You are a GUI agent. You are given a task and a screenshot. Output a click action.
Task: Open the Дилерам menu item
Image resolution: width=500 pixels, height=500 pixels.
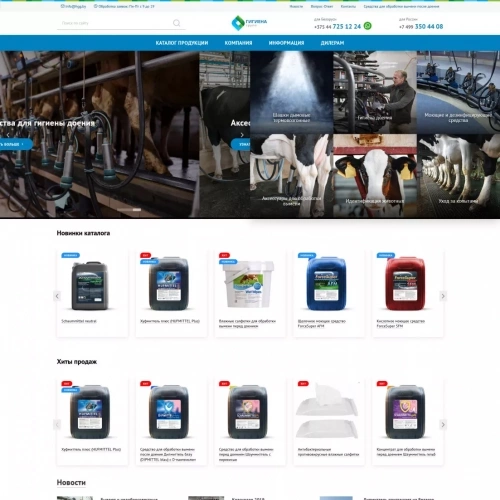332,43
